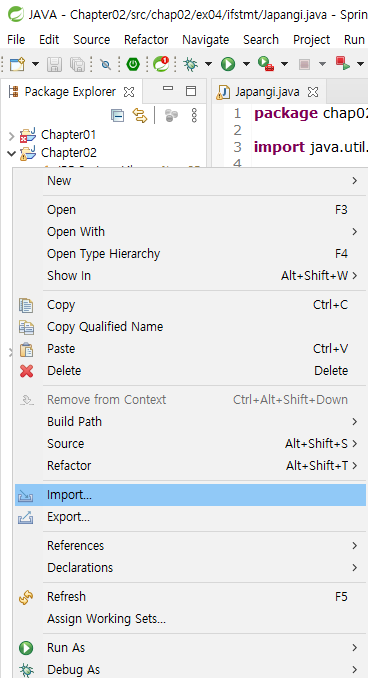Screen dimensions: 368x678
Task: Maximize the Package Explorer panel
Action: 191,91
